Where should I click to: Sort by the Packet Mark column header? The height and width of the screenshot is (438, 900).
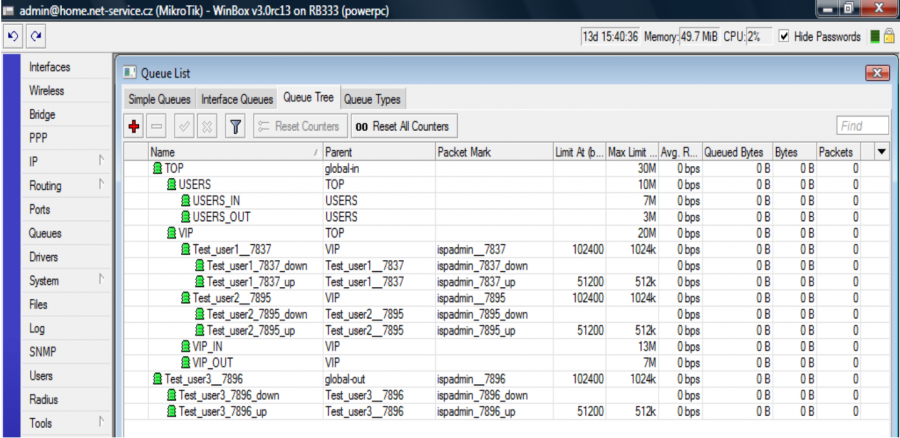(x=494, y=153)
